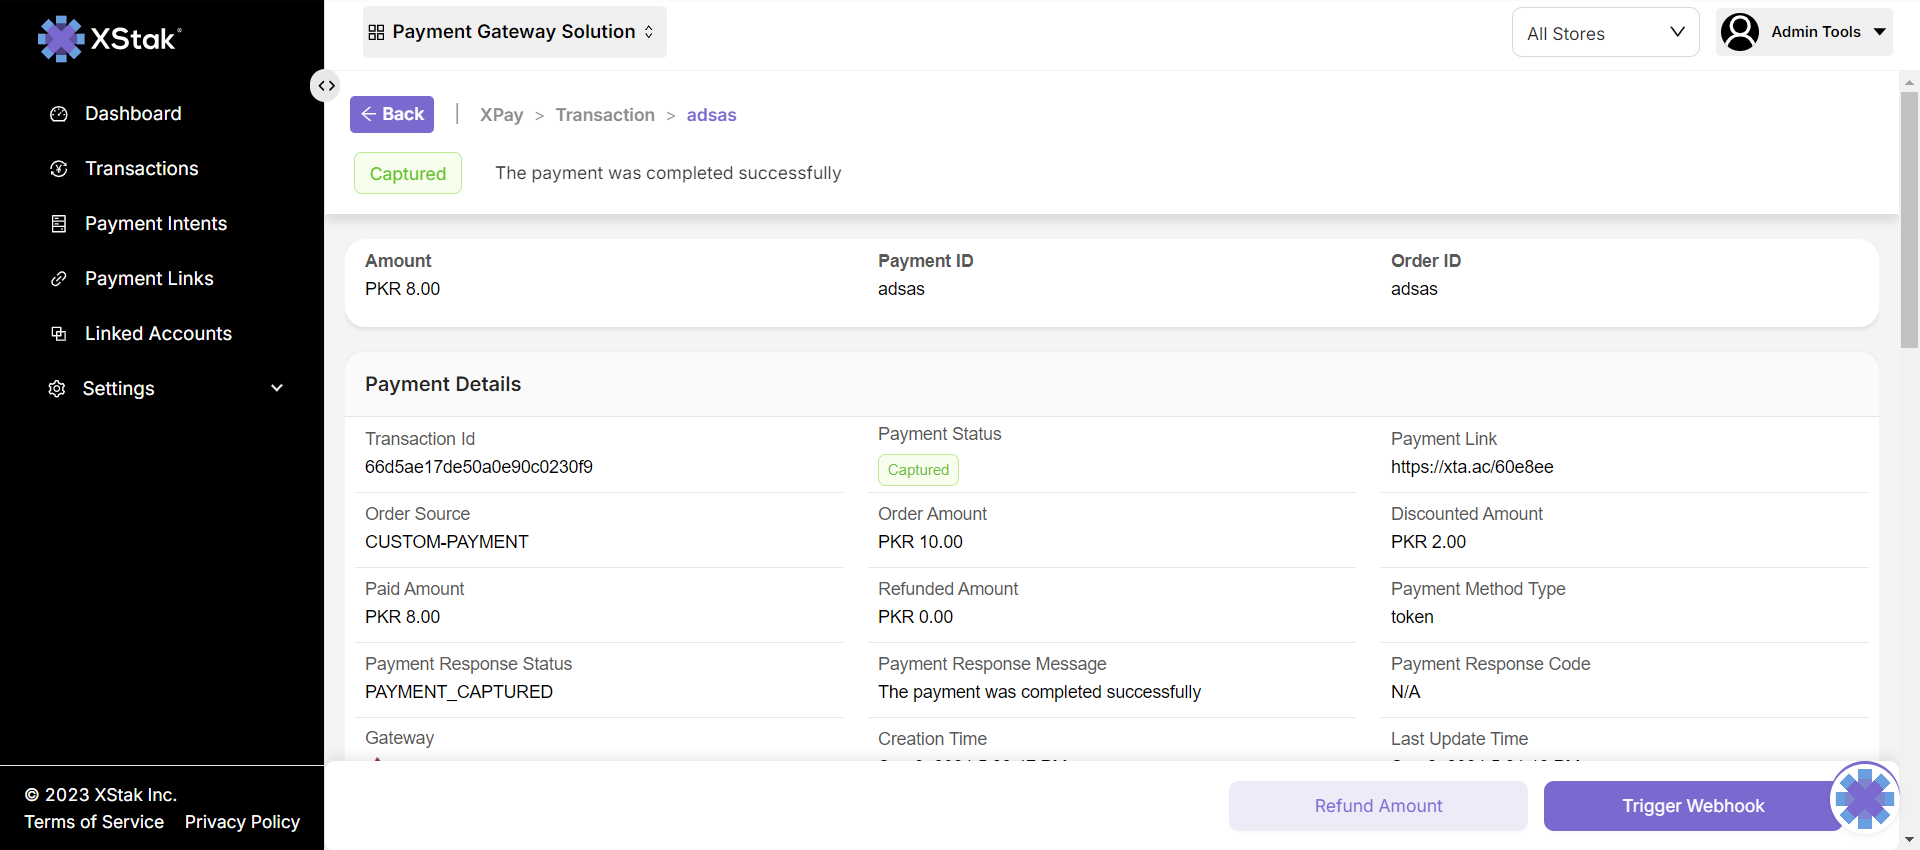Click the Payment Links chain icon
This screenshot has height=850, width=1920.
(x=59, y=279)
